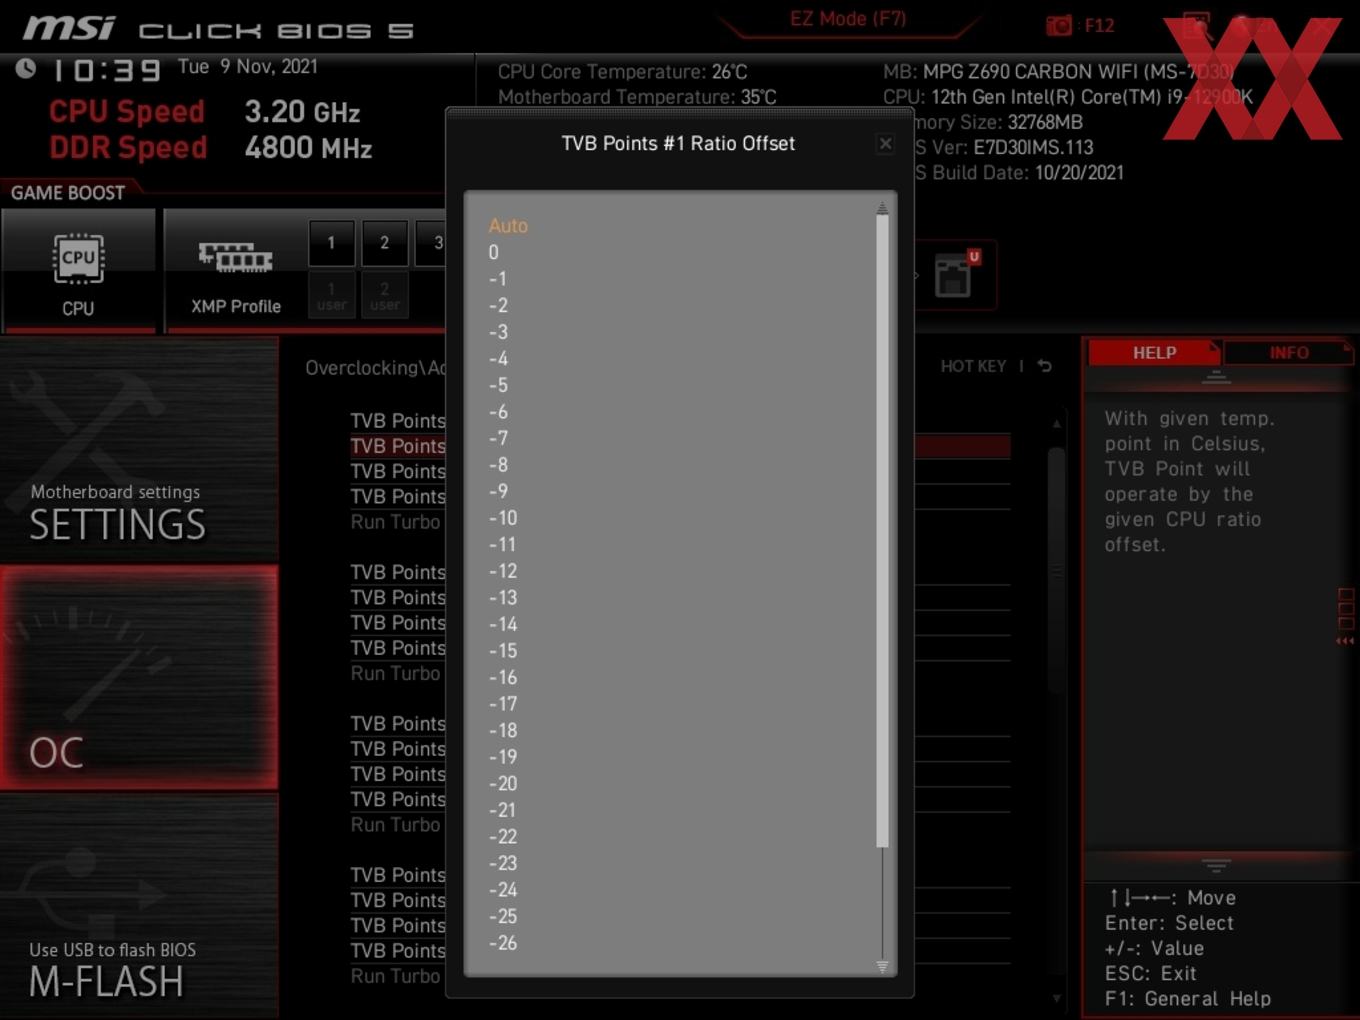
Task: Select offset value -14
Action: coord(503,624)
